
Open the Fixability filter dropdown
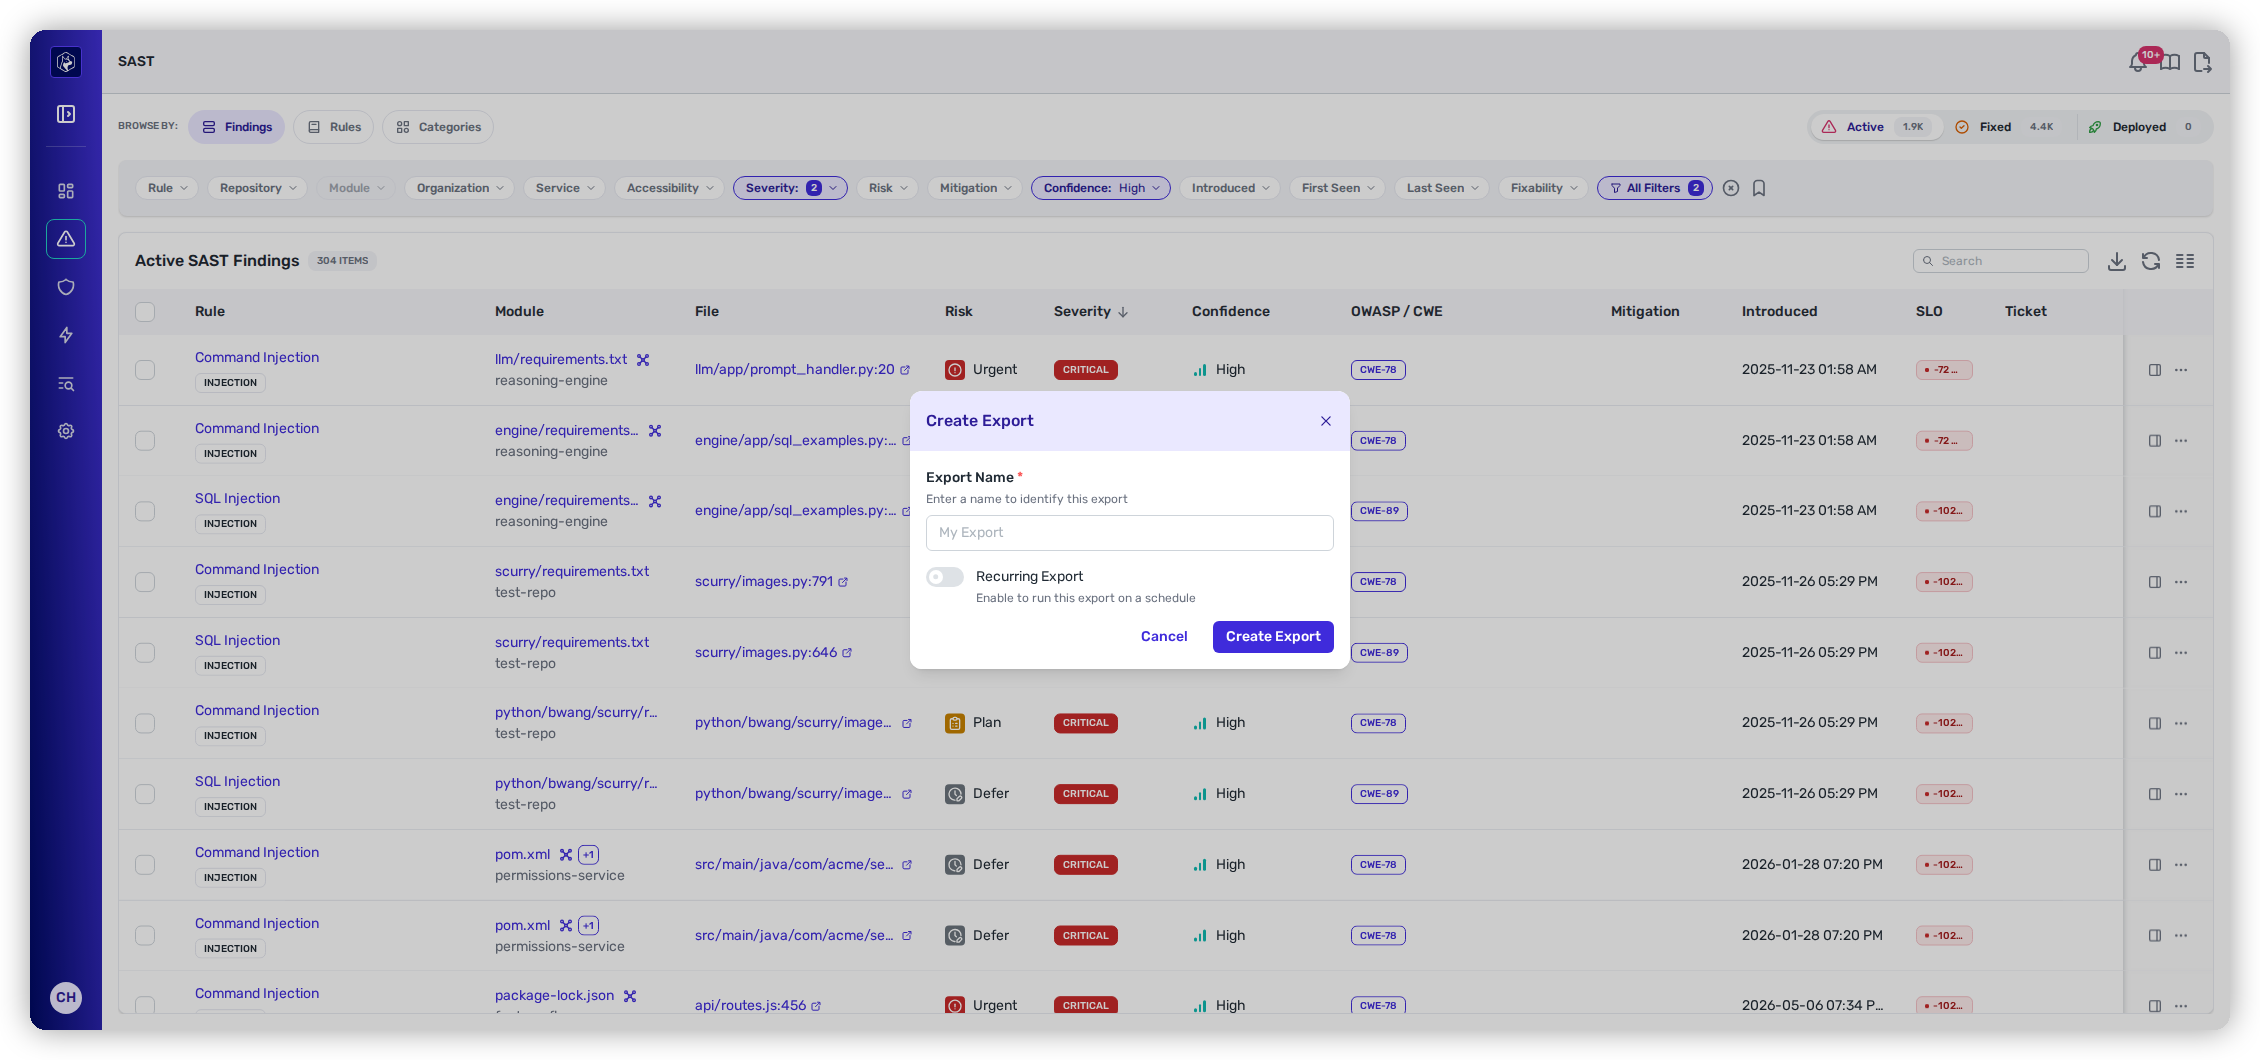point(1543,188)
